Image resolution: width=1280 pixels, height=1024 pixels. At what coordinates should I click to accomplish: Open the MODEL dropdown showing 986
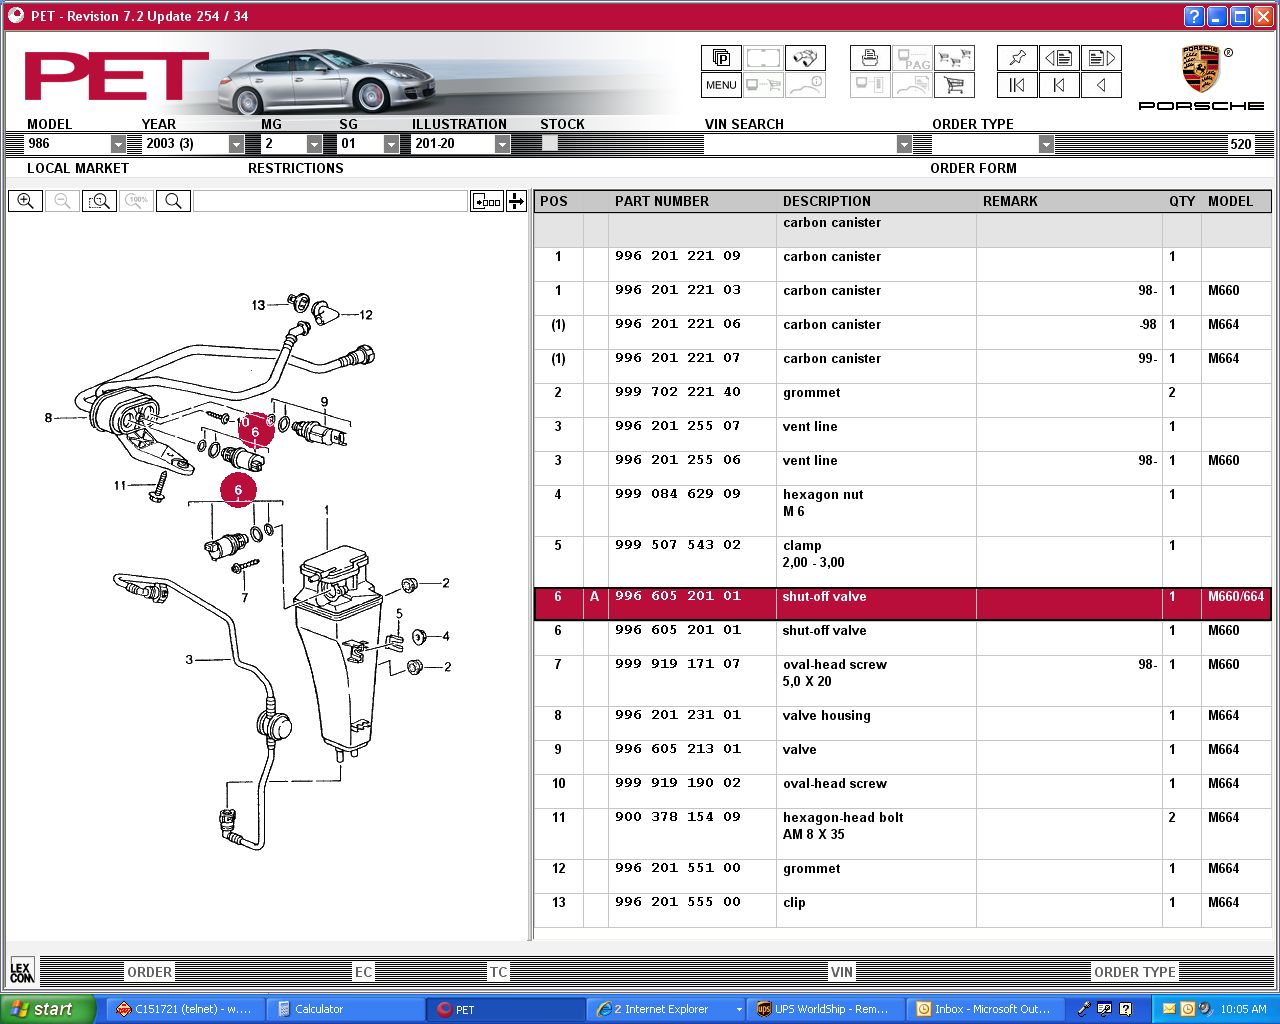[x=118, y=144]
